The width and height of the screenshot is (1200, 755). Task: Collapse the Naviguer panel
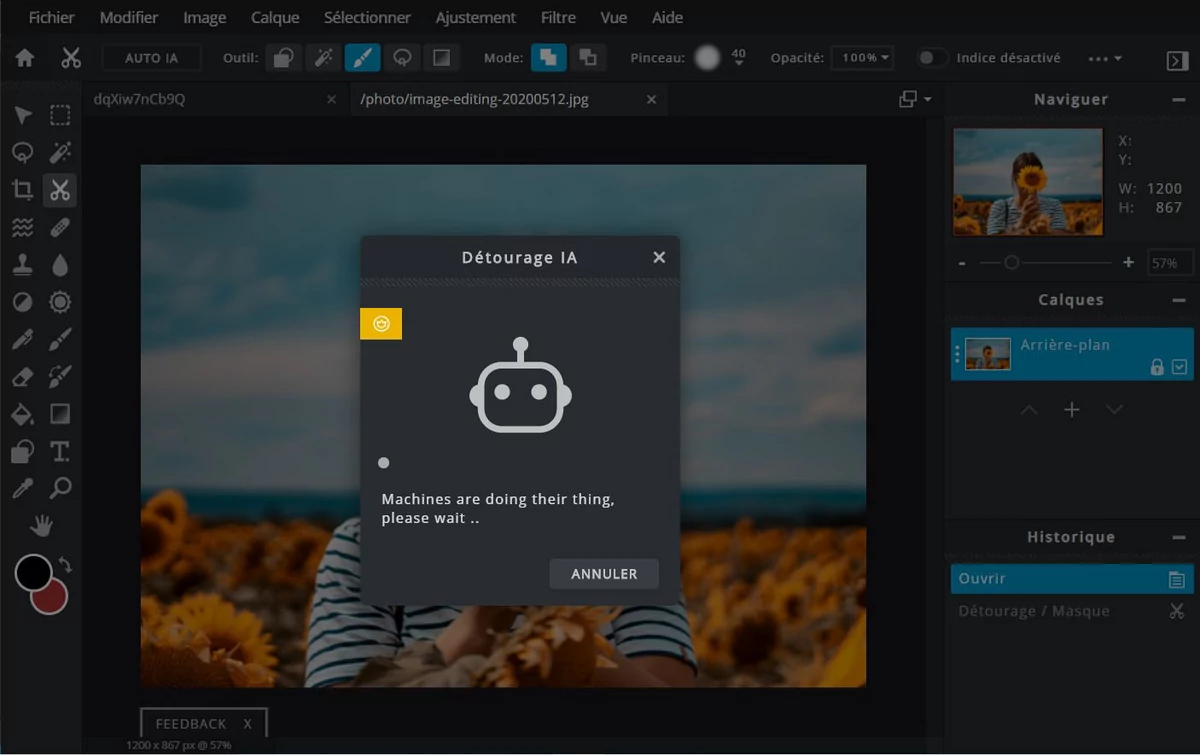point(1179,100)
